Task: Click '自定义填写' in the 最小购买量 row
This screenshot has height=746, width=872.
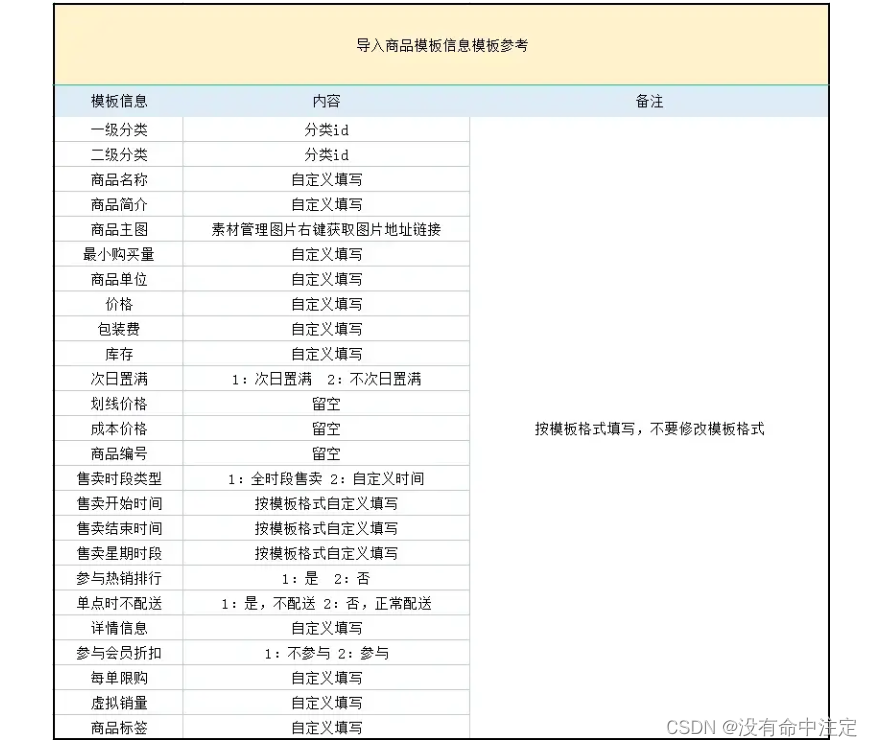Action: (326, 254)
